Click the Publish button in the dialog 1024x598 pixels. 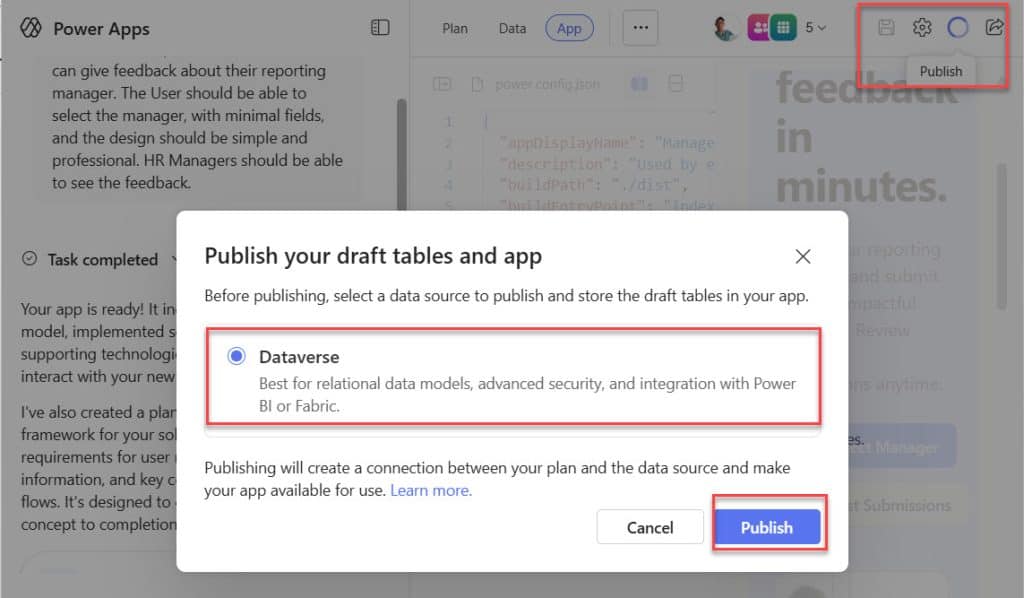(x=768, y=527)
